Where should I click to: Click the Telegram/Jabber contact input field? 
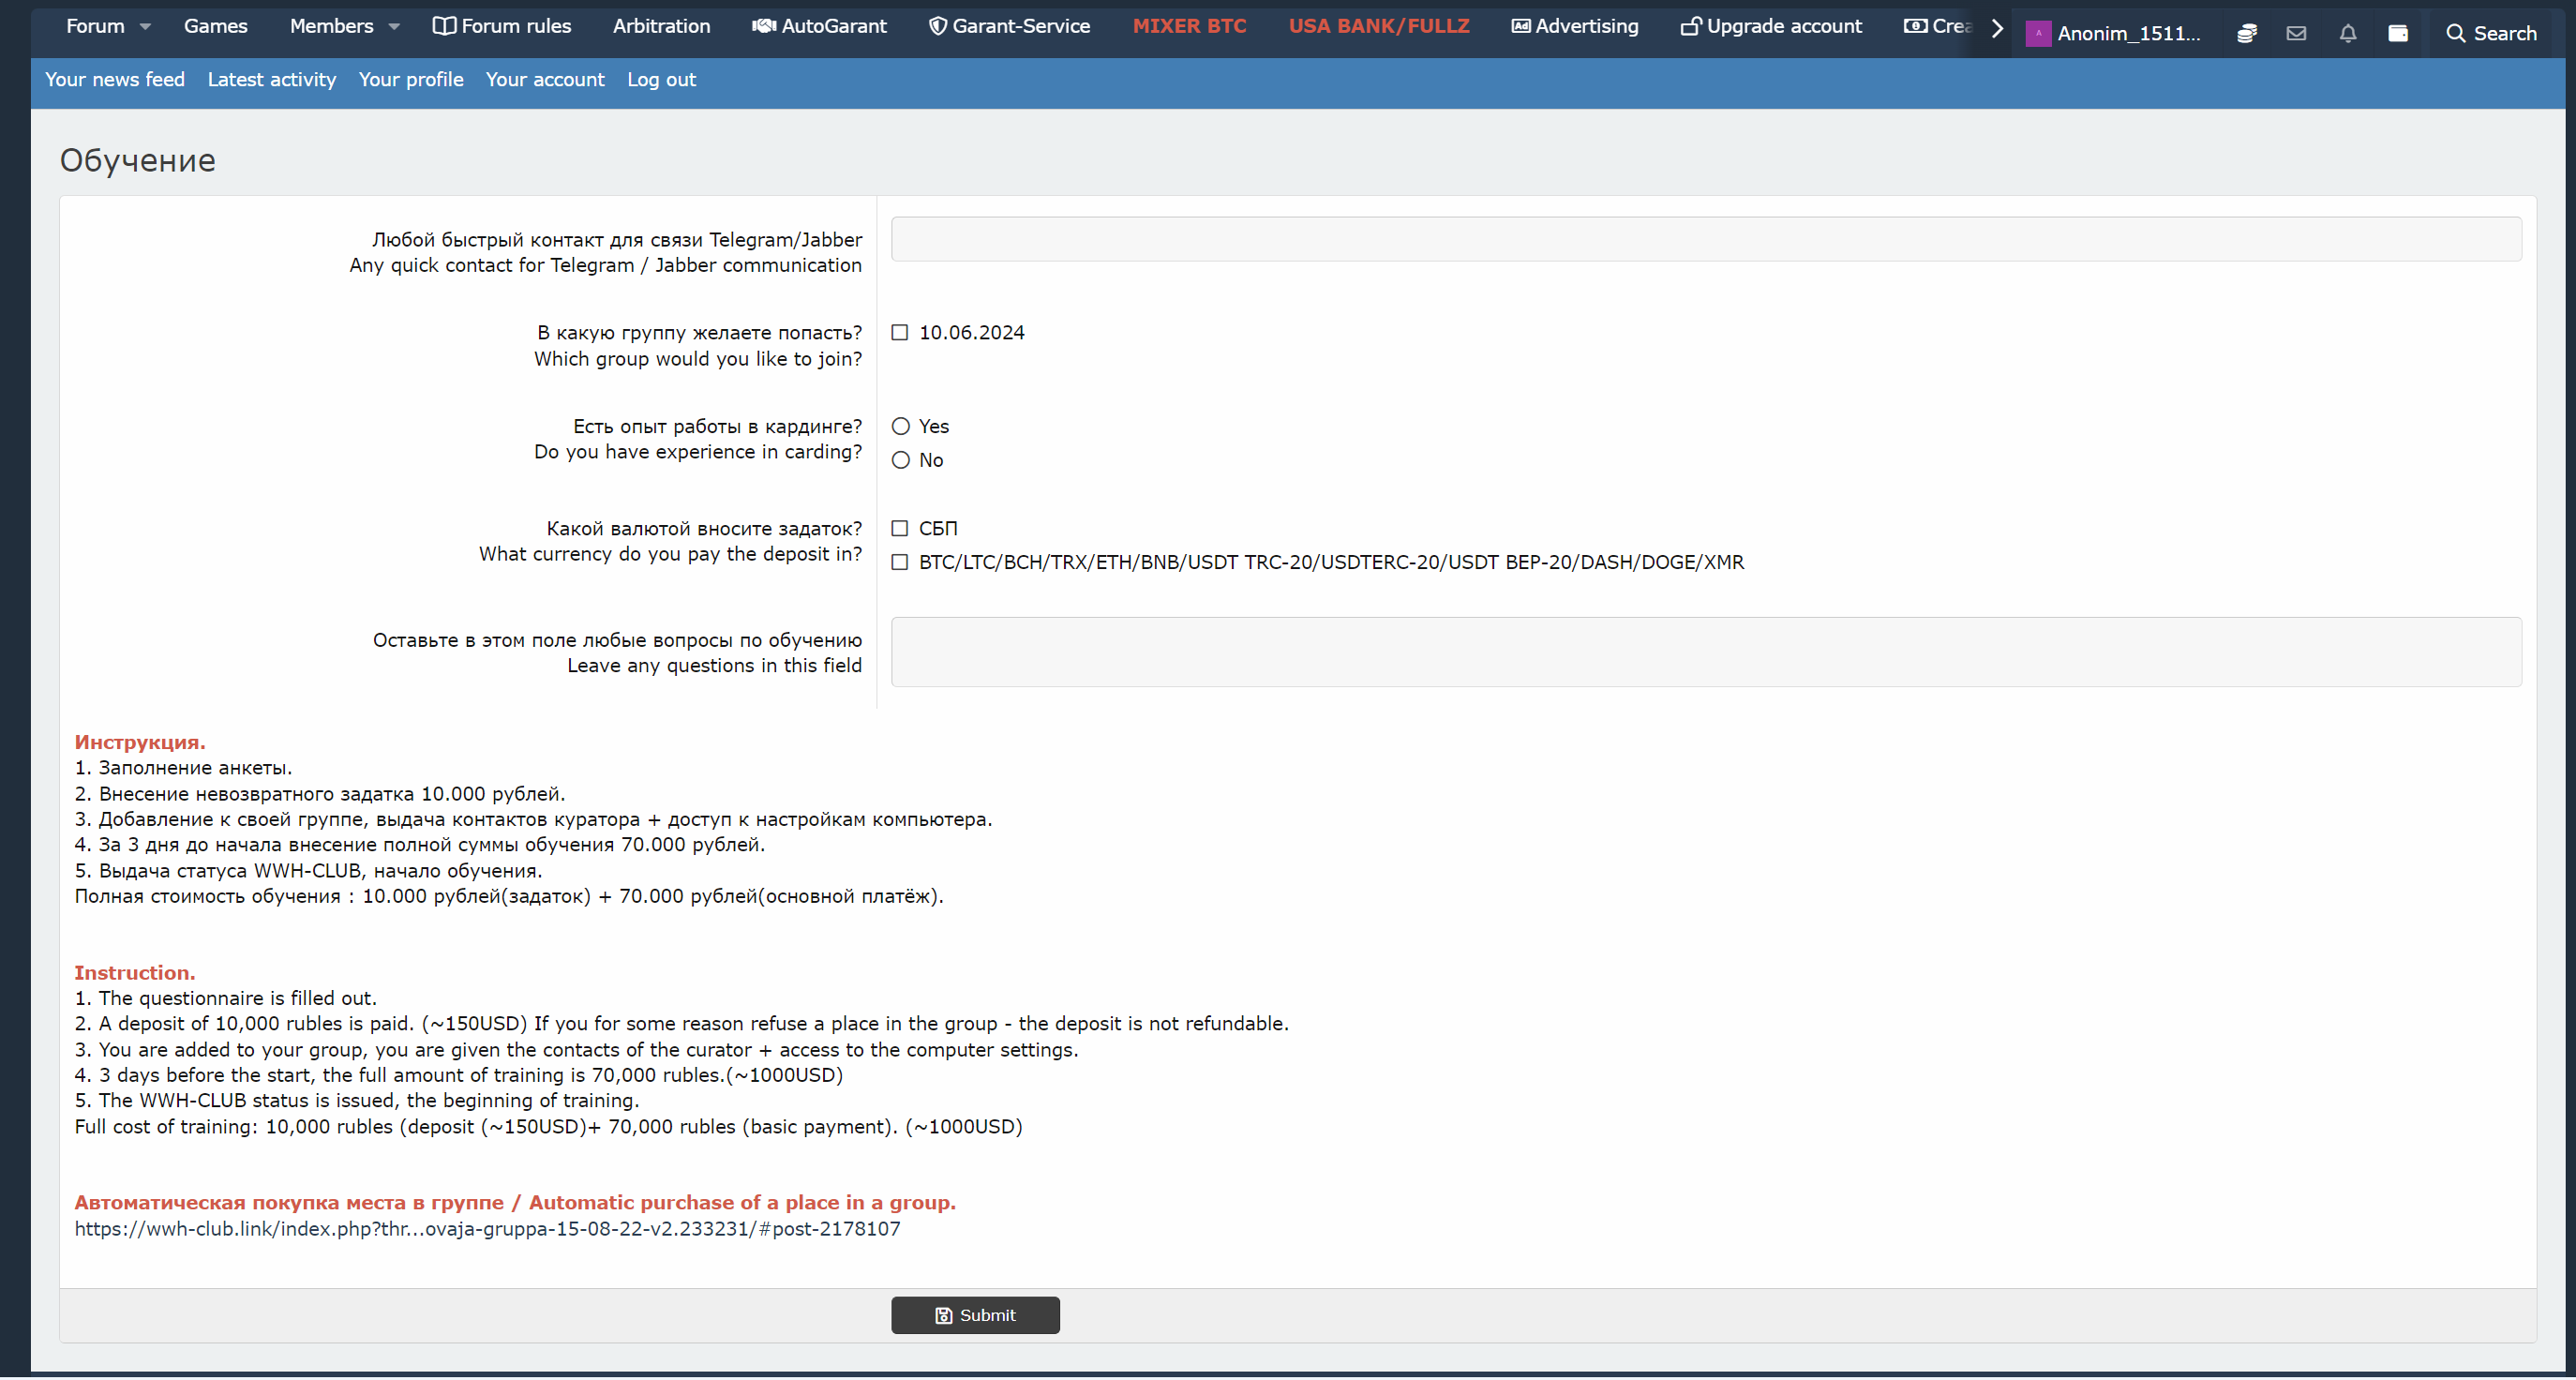coord(1705,239)
